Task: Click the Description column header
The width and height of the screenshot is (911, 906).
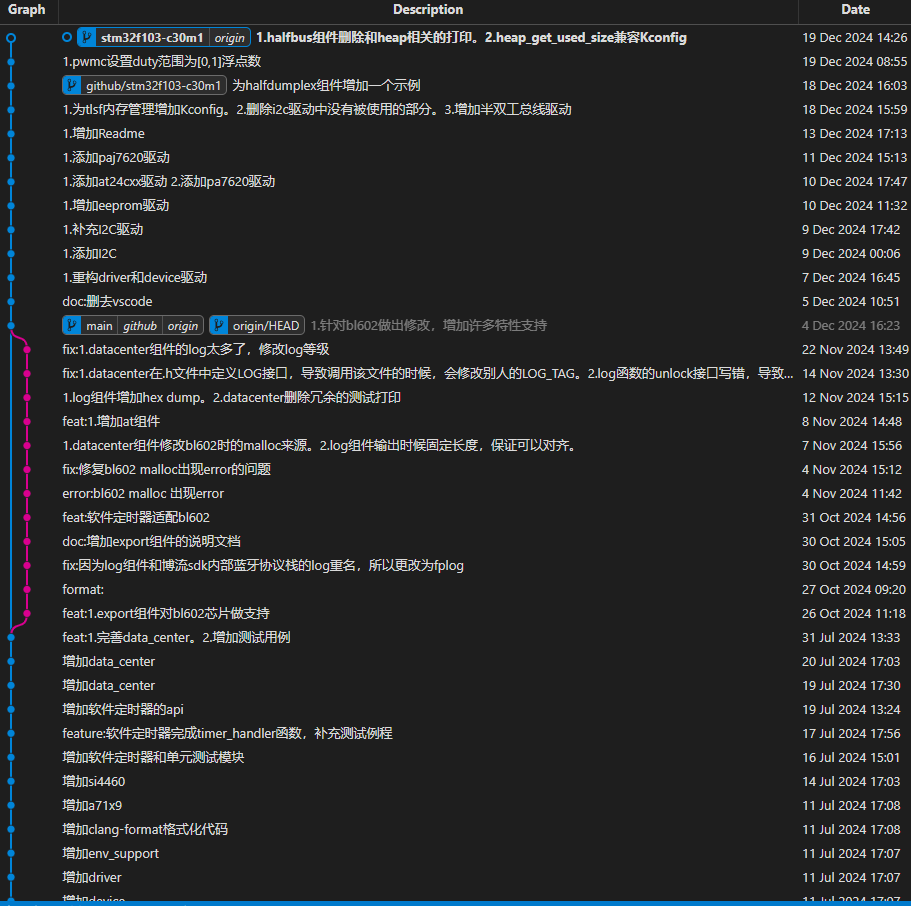Action: tap(428, 9)
